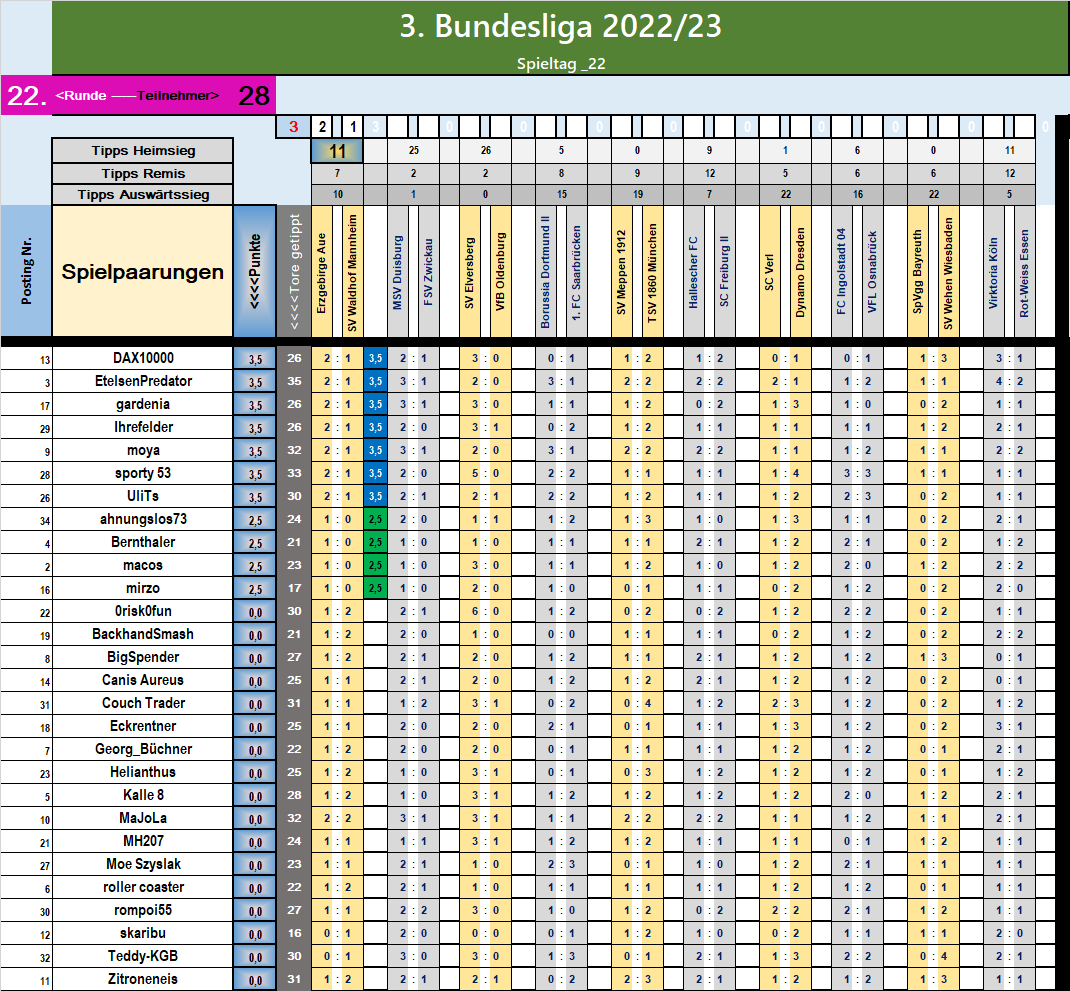Click the participant name 'Ihrefelder'
Image resolution: width=1070 pixels, height=991 pixels.
(143, 427)
